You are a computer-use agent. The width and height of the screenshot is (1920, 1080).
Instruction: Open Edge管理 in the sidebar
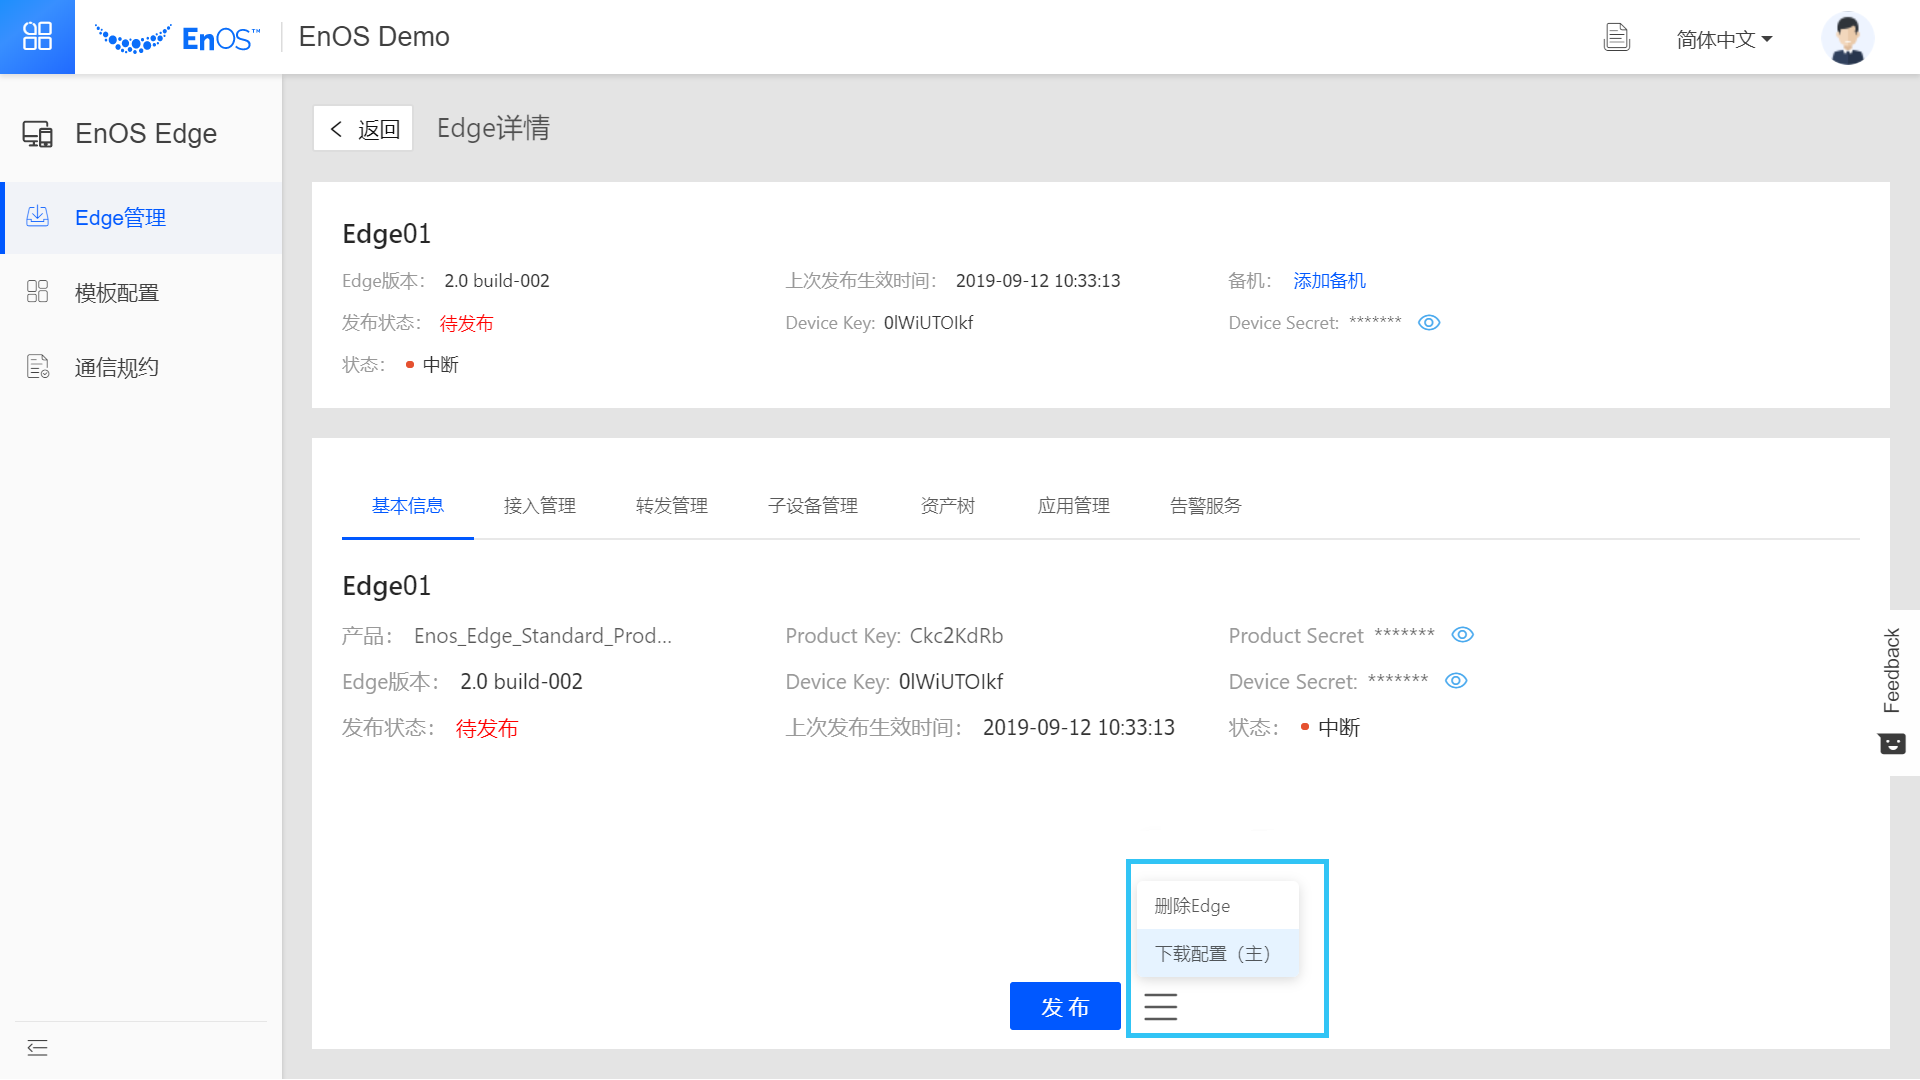pyautogui.click(x=142, y=218)
